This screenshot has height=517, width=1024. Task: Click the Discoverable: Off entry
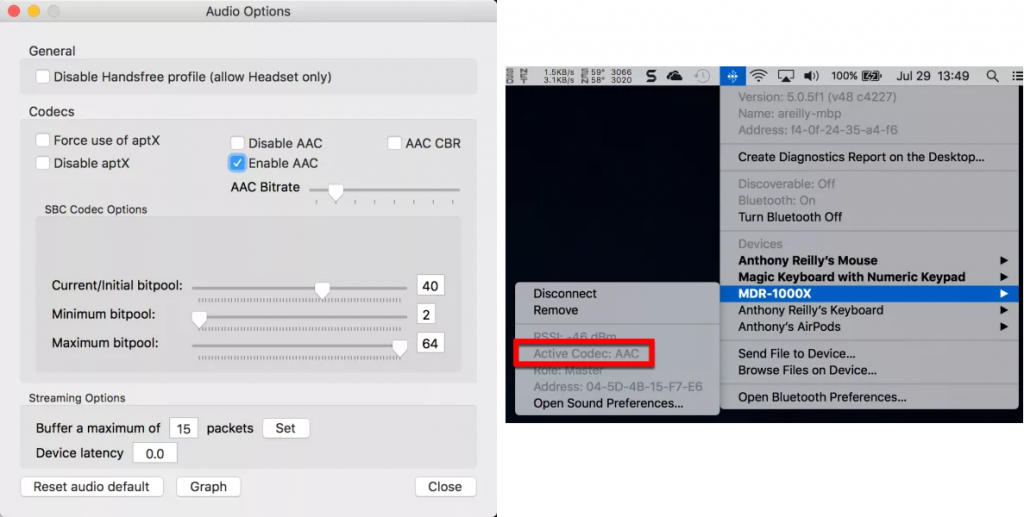coord(786,184)
